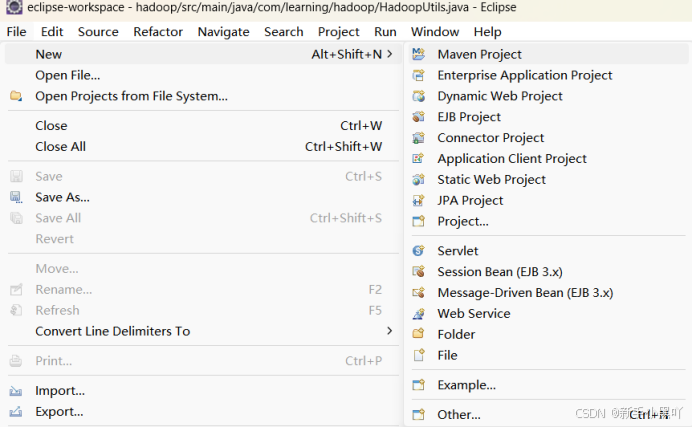Click Convert Line Delimiters To entry
692x427 pixels.
(x=202, y=331)
